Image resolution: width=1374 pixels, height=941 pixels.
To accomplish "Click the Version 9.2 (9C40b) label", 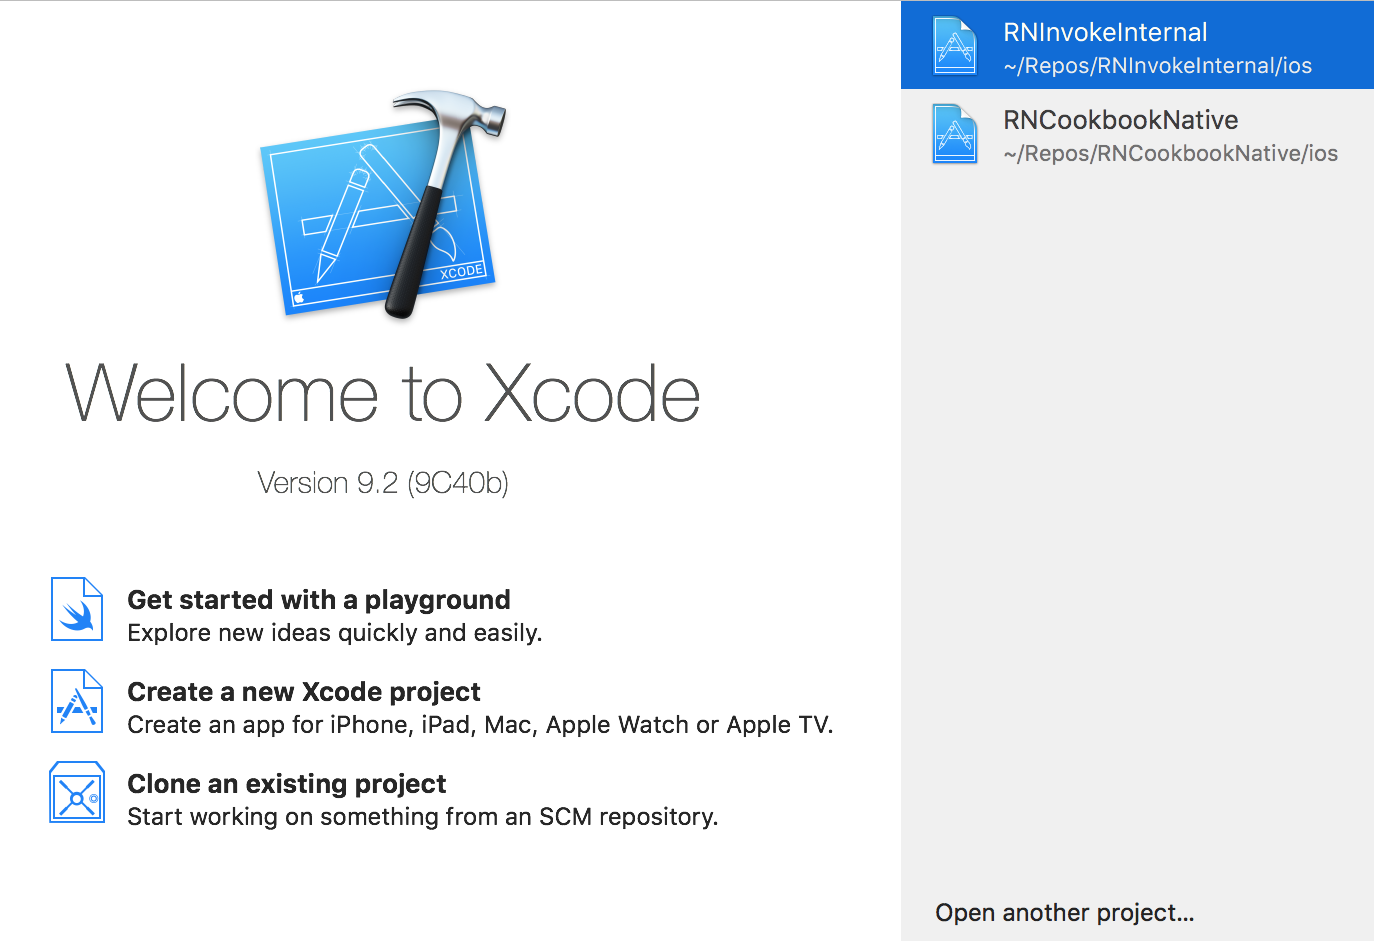I will [383, 483].
